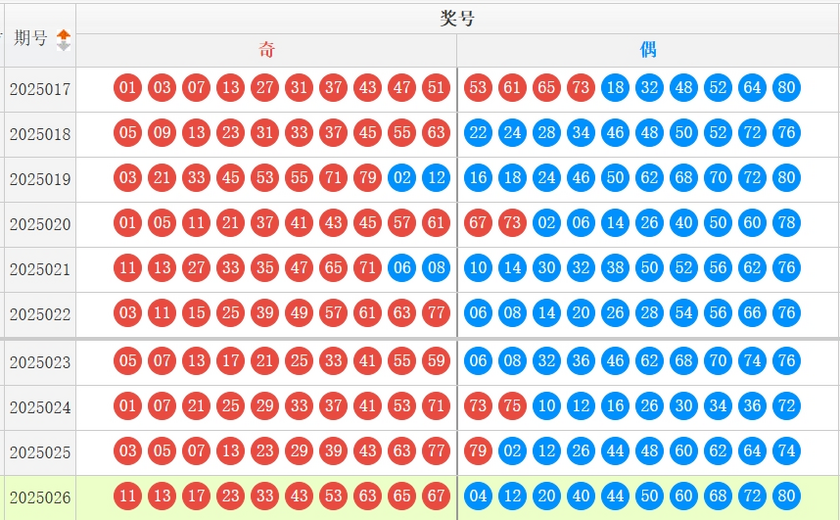Screen dimensions: 840x520
Task: Sort ascending with the orange up arrow
Action: (64, 35)
